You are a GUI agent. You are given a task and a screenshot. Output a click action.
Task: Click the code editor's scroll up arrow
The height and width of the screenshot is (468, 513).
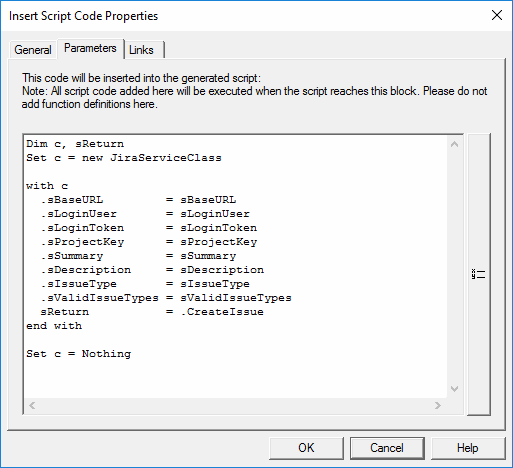point(454,144)
